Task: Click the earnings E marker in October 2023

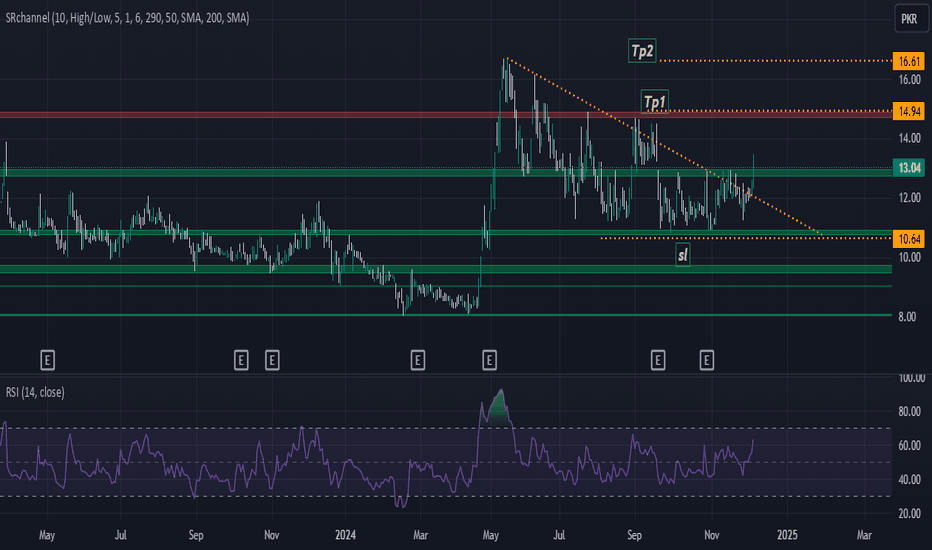Action: coord(241,360)
